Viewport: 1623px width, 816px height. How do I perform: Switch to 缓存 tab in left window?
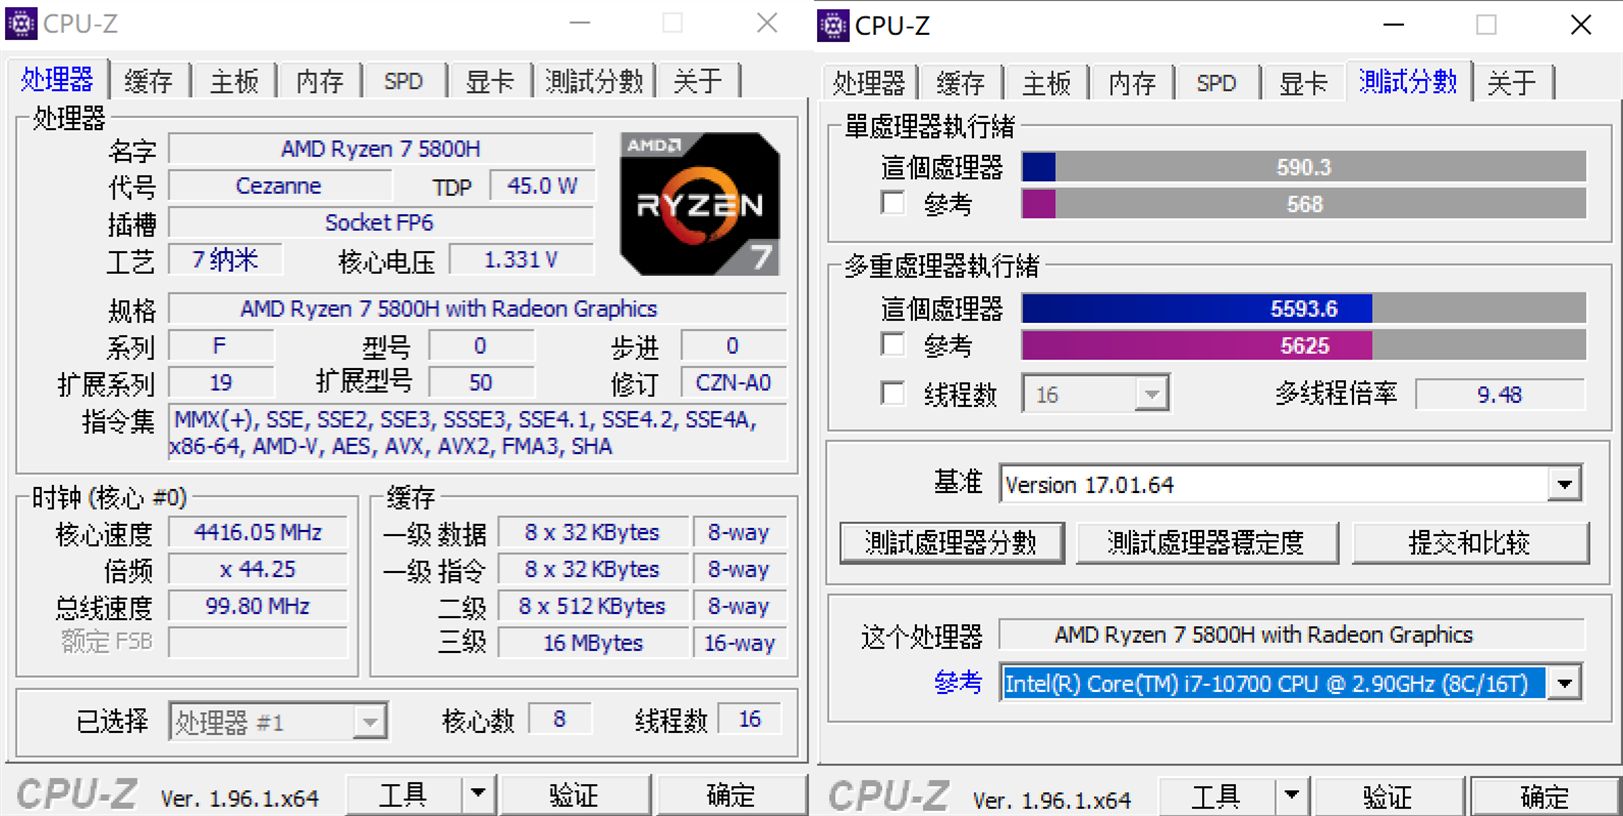click(148, 81)
